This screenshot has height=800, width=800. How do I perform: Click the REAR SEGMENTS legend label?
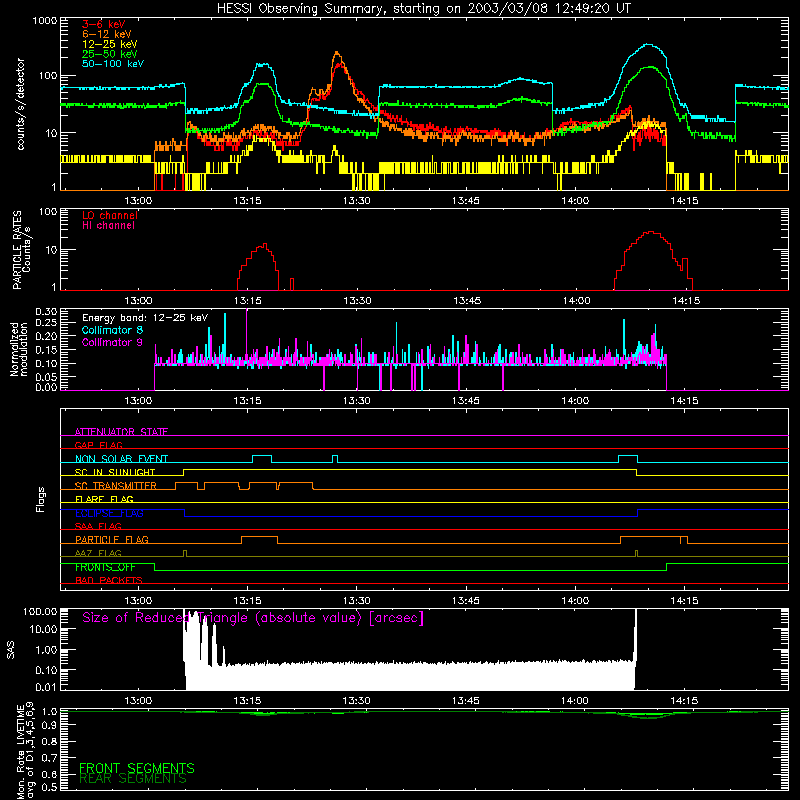[x=133, y=779]
